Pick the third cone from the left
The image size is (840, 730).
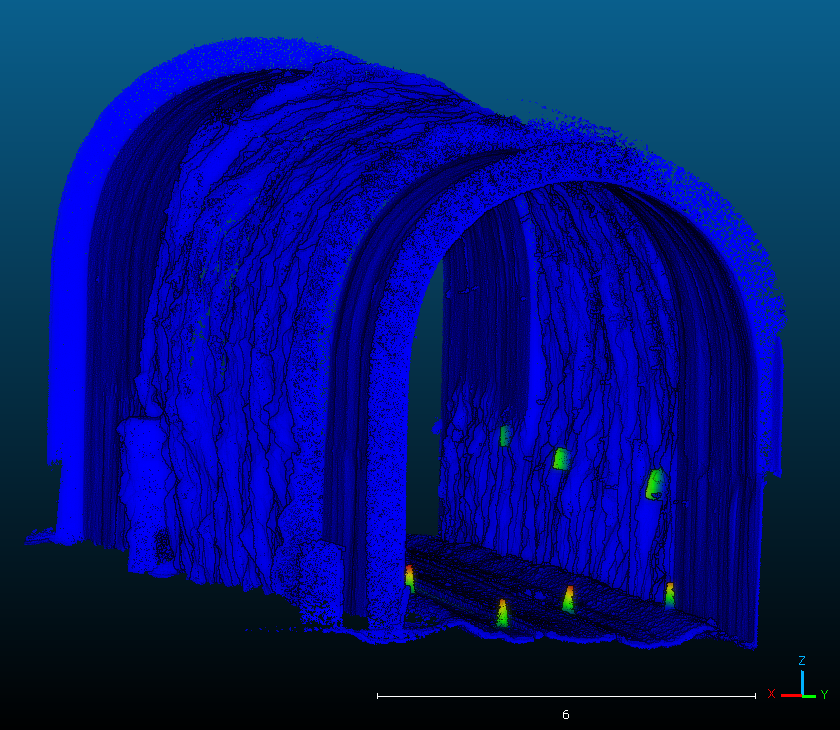pyautogui.click(x=568, y=600)
